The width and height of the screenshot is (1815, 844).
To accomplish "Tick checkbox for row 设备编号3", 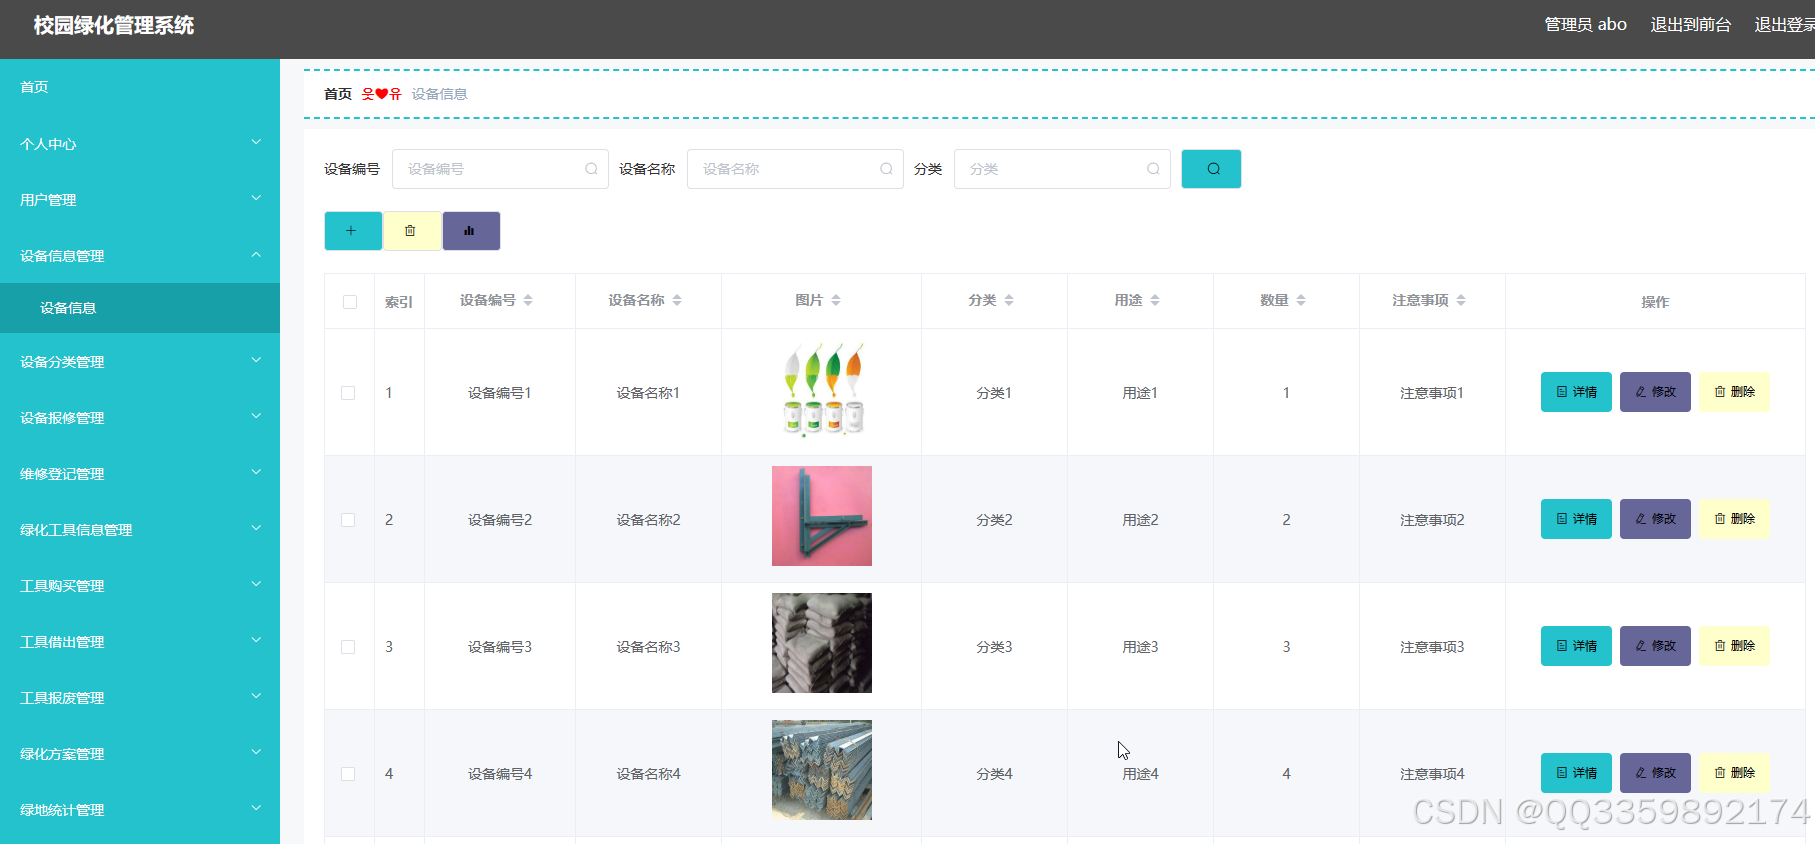I will coord(348,647).
